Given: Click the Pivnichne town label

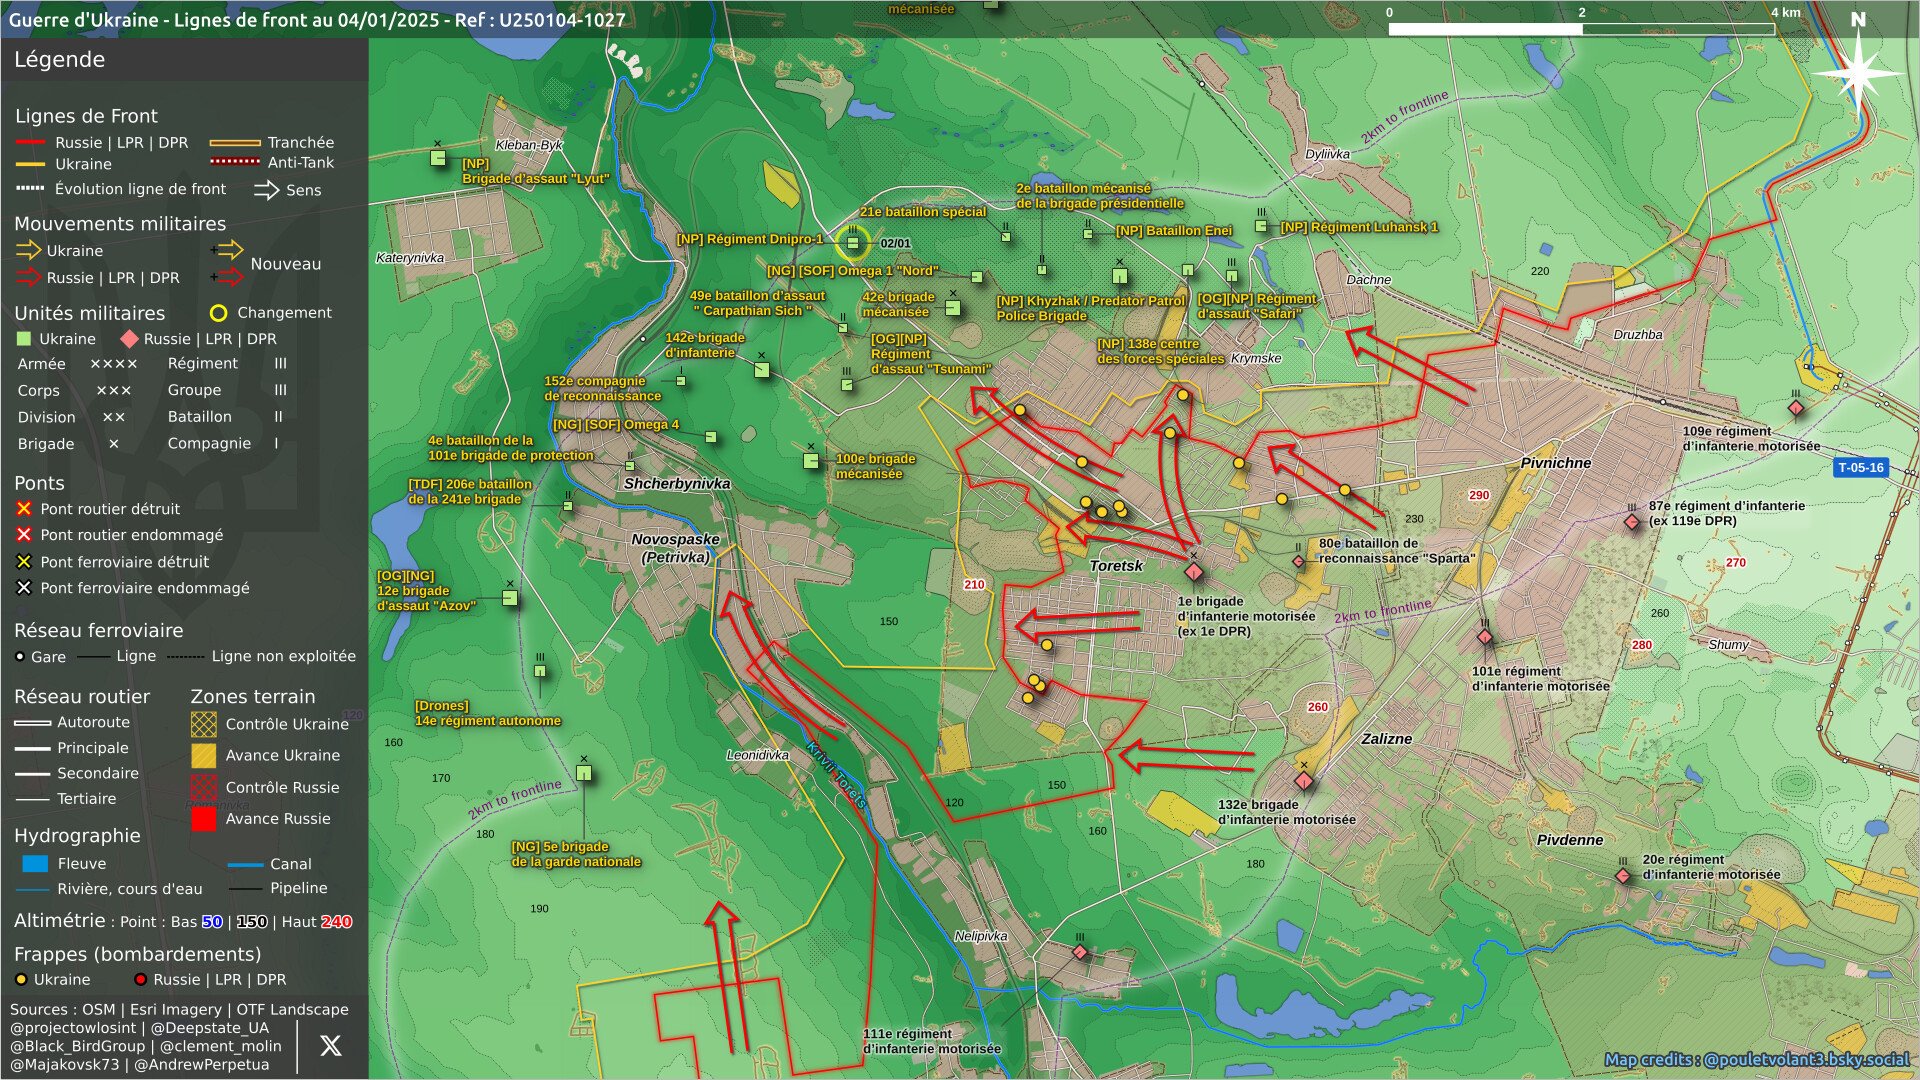Looking at the screenshot, I should pyautogui.click(x=1555, y=463).
